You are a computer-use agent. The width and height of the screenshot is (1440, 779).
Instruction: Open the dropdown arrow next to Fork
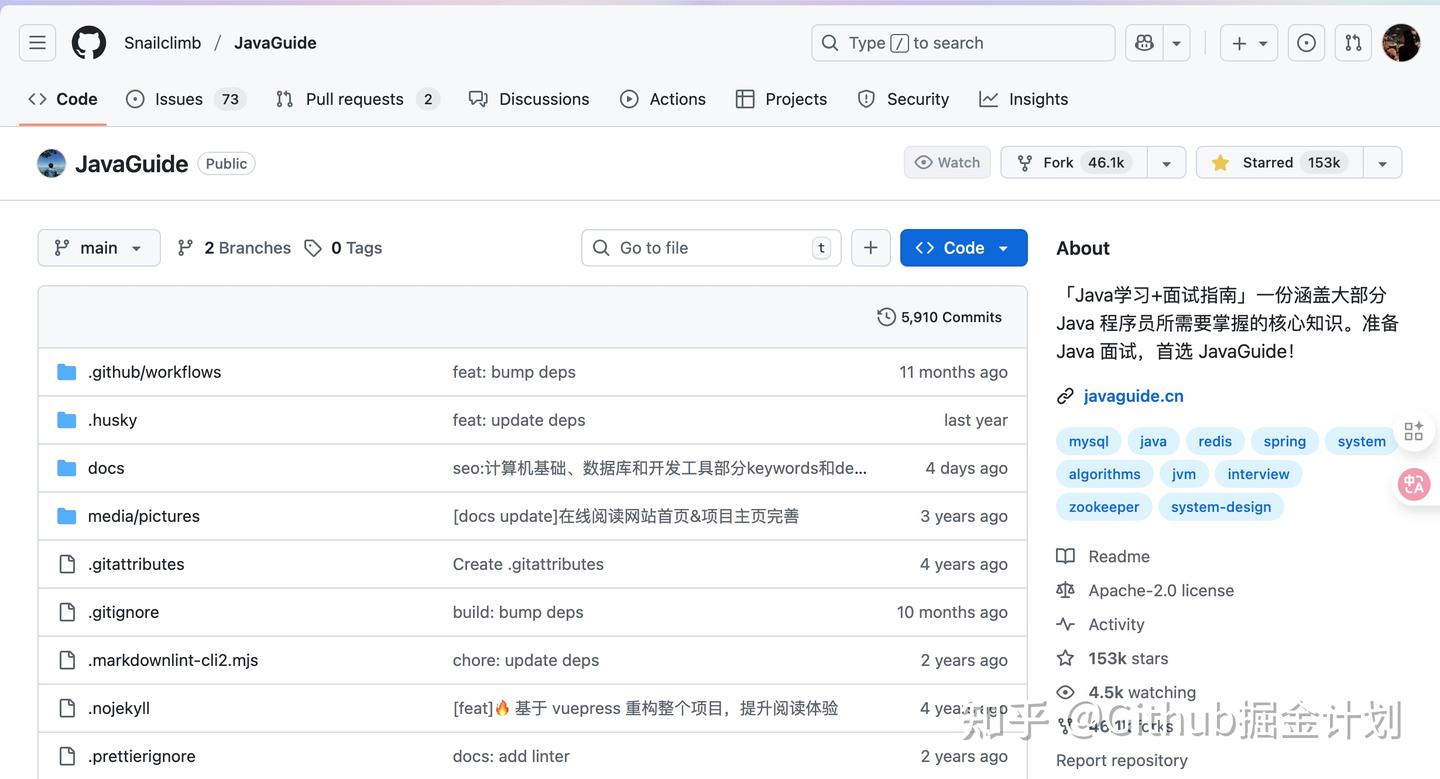point(1166,161)
